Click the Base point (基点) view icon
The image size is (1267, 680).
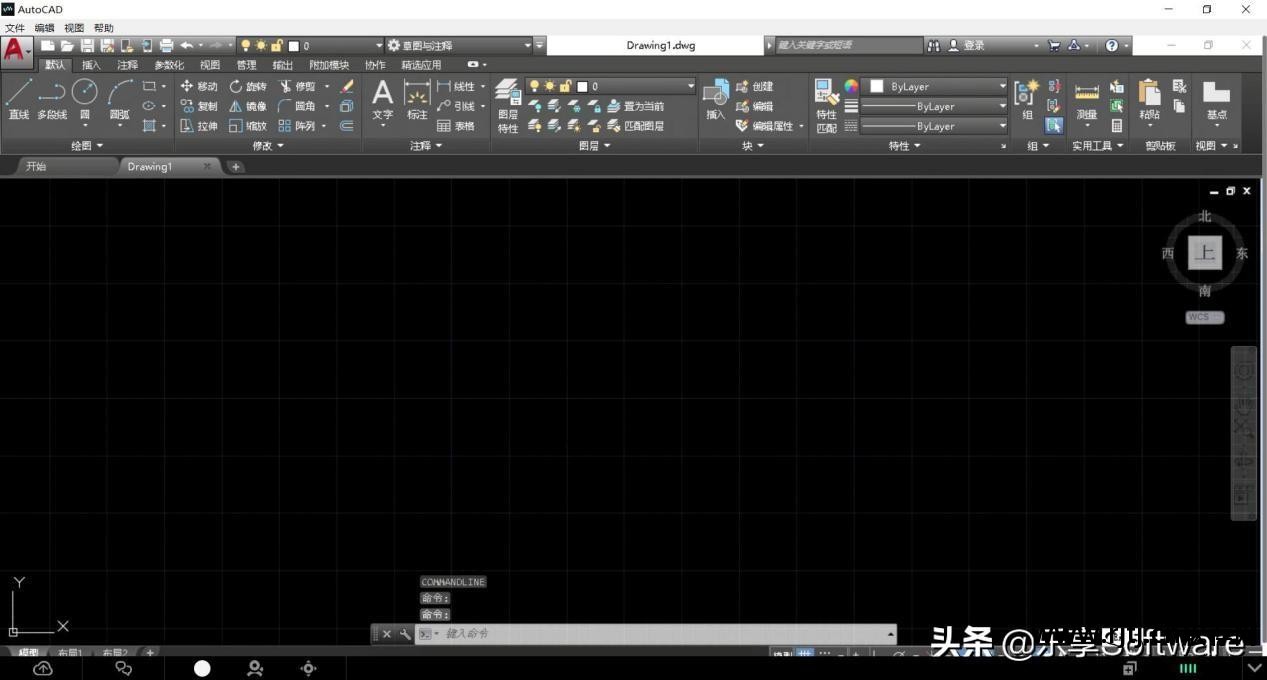[x=1216, y=100]
